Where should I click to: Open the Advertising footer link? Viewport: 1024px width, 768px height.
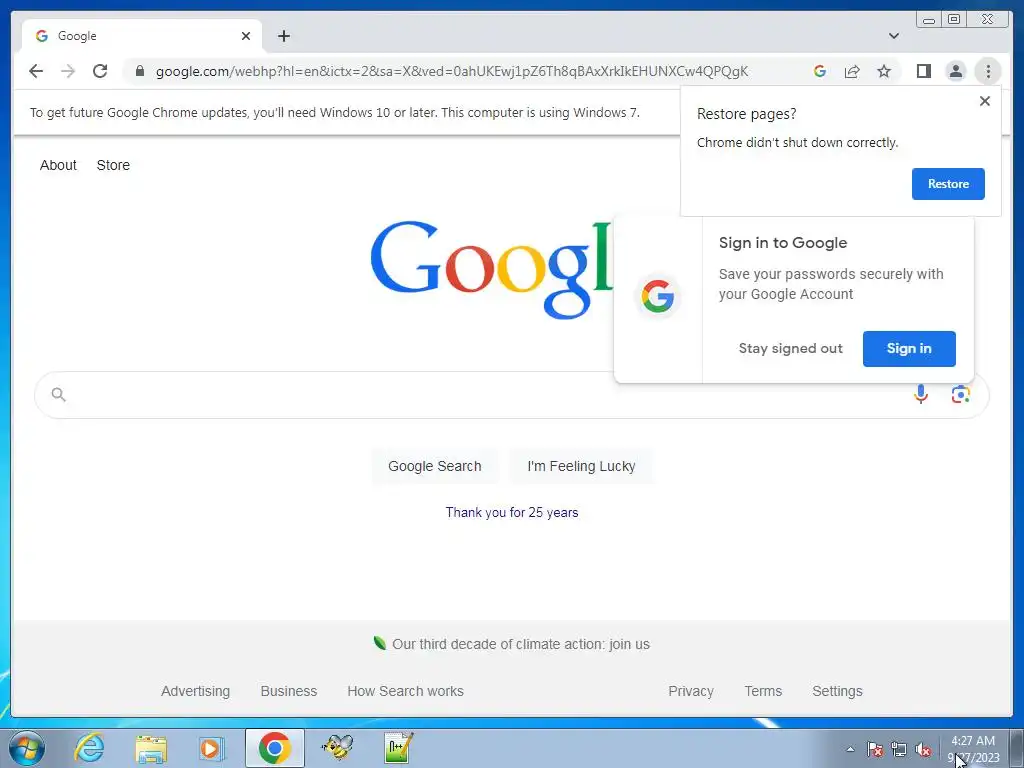click(195, 691)
